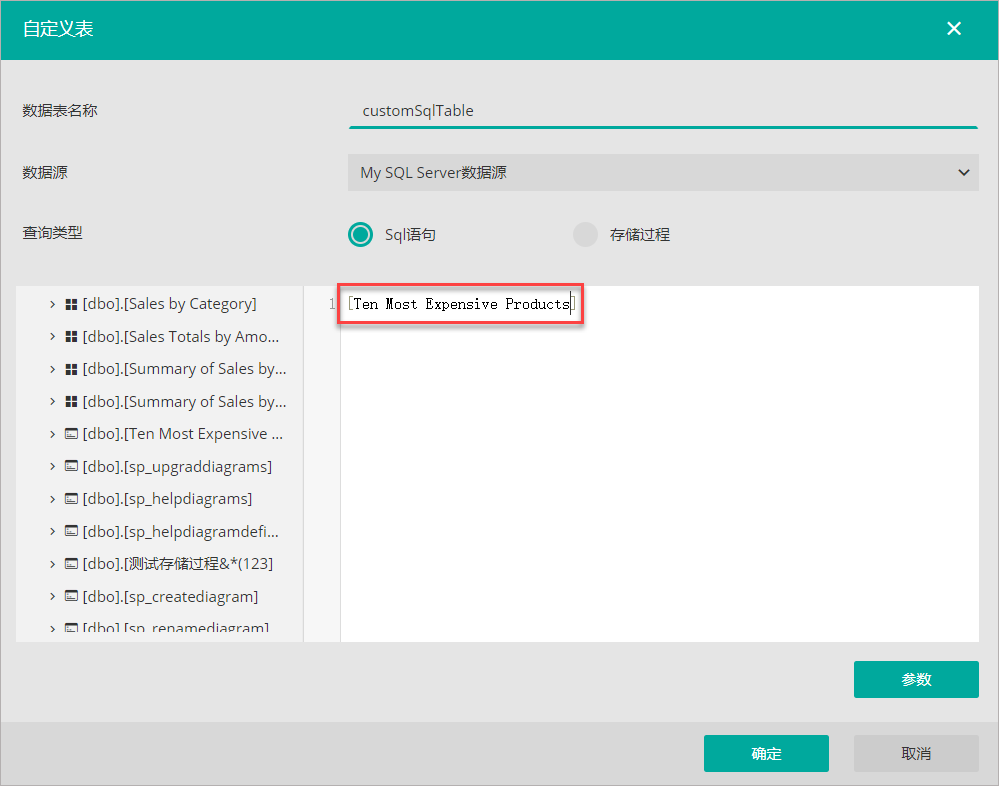Screen dimensions: 999x786
Task: Select the [dbo].[sp_upgraddiagrams] tree item label
Action: [x=177, y=467]
